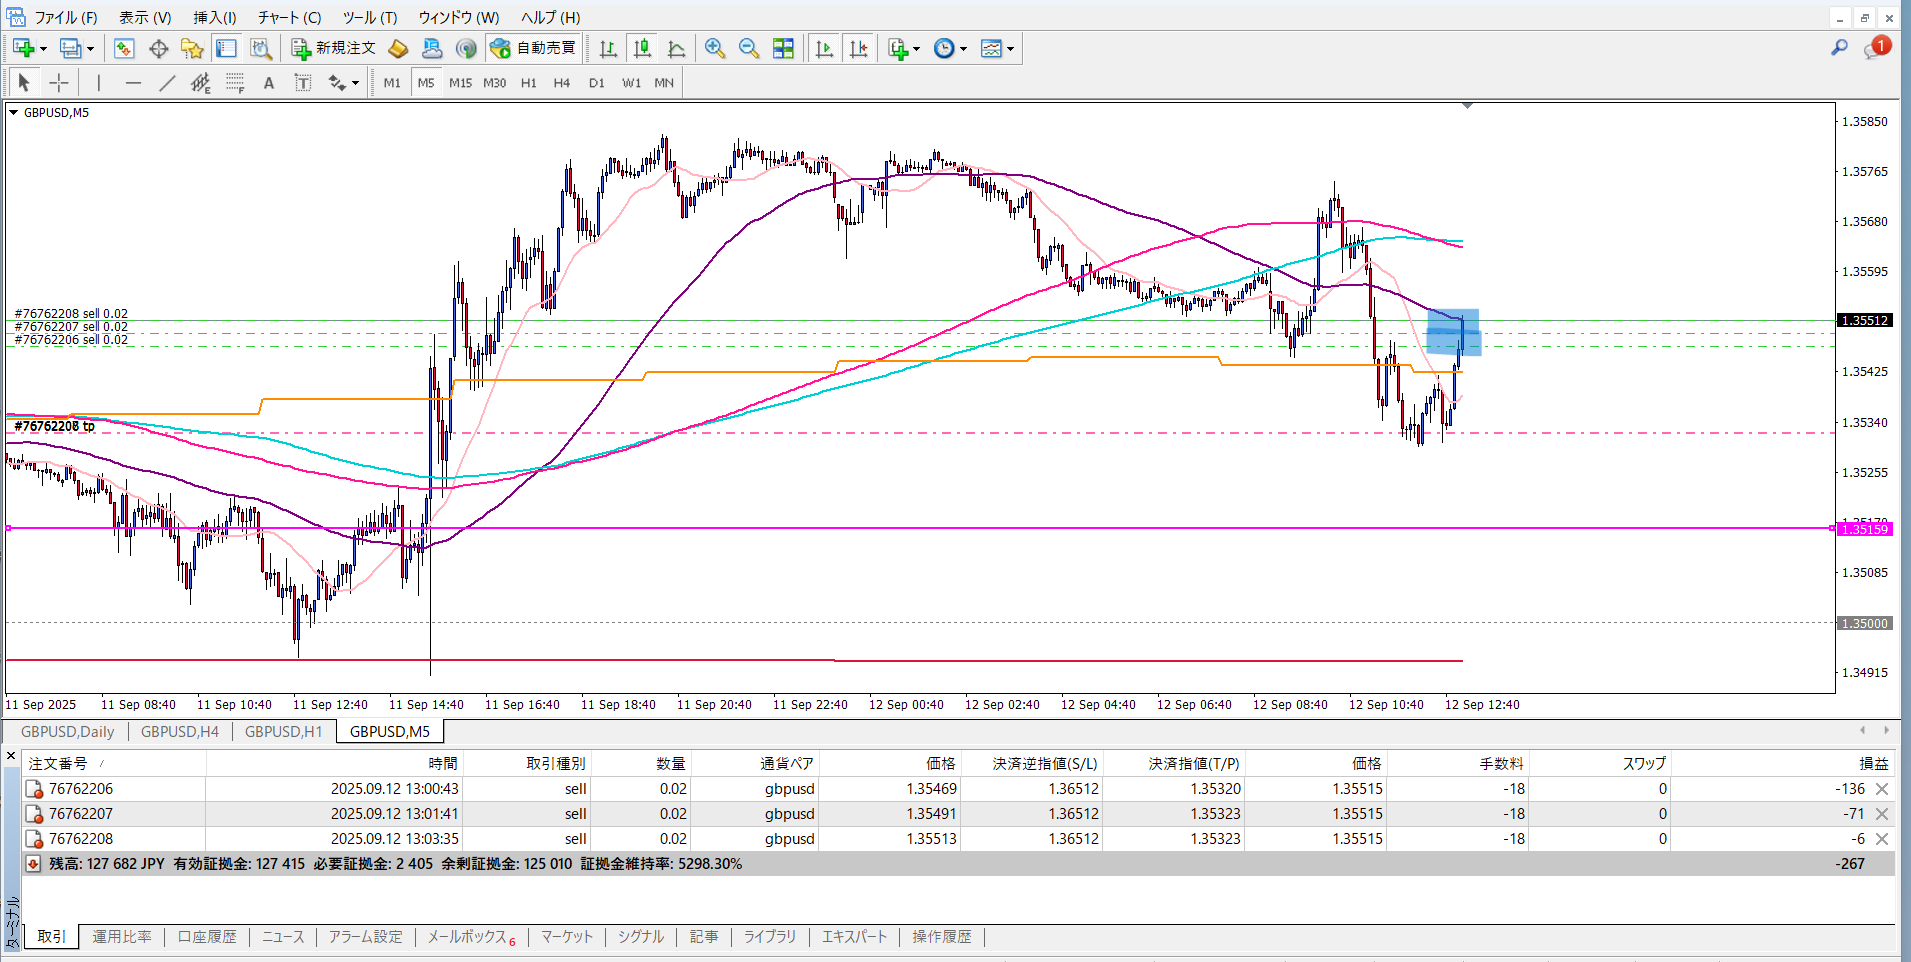Image resolution: width=1911 pixels, height=962 pixels.
Task: Open the chart templates dropdown
Action: pos(1011,49)
